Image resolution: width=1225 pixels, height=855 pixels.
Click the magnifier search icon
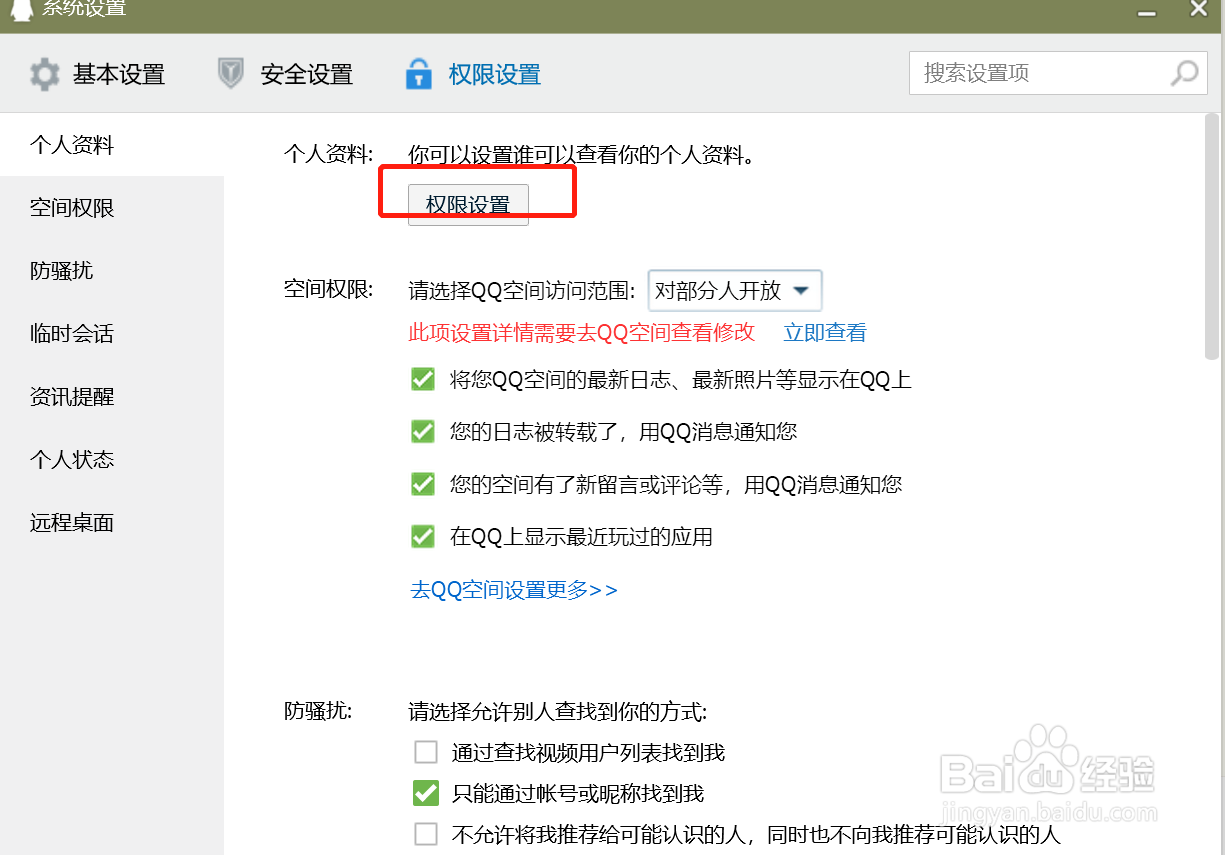[x=1184, y=73]
